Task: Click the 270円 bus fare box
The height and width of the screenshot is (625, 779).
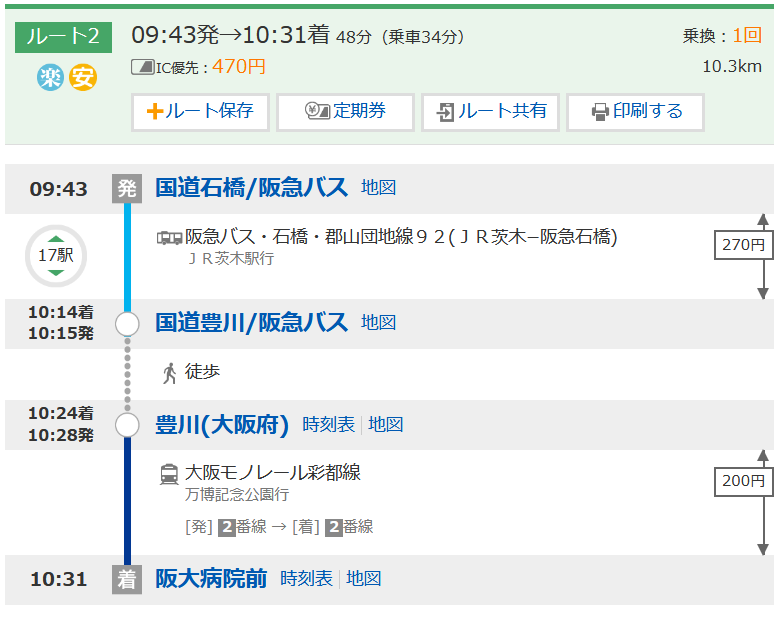Action: pyautogui.click(x=743, y=244)
